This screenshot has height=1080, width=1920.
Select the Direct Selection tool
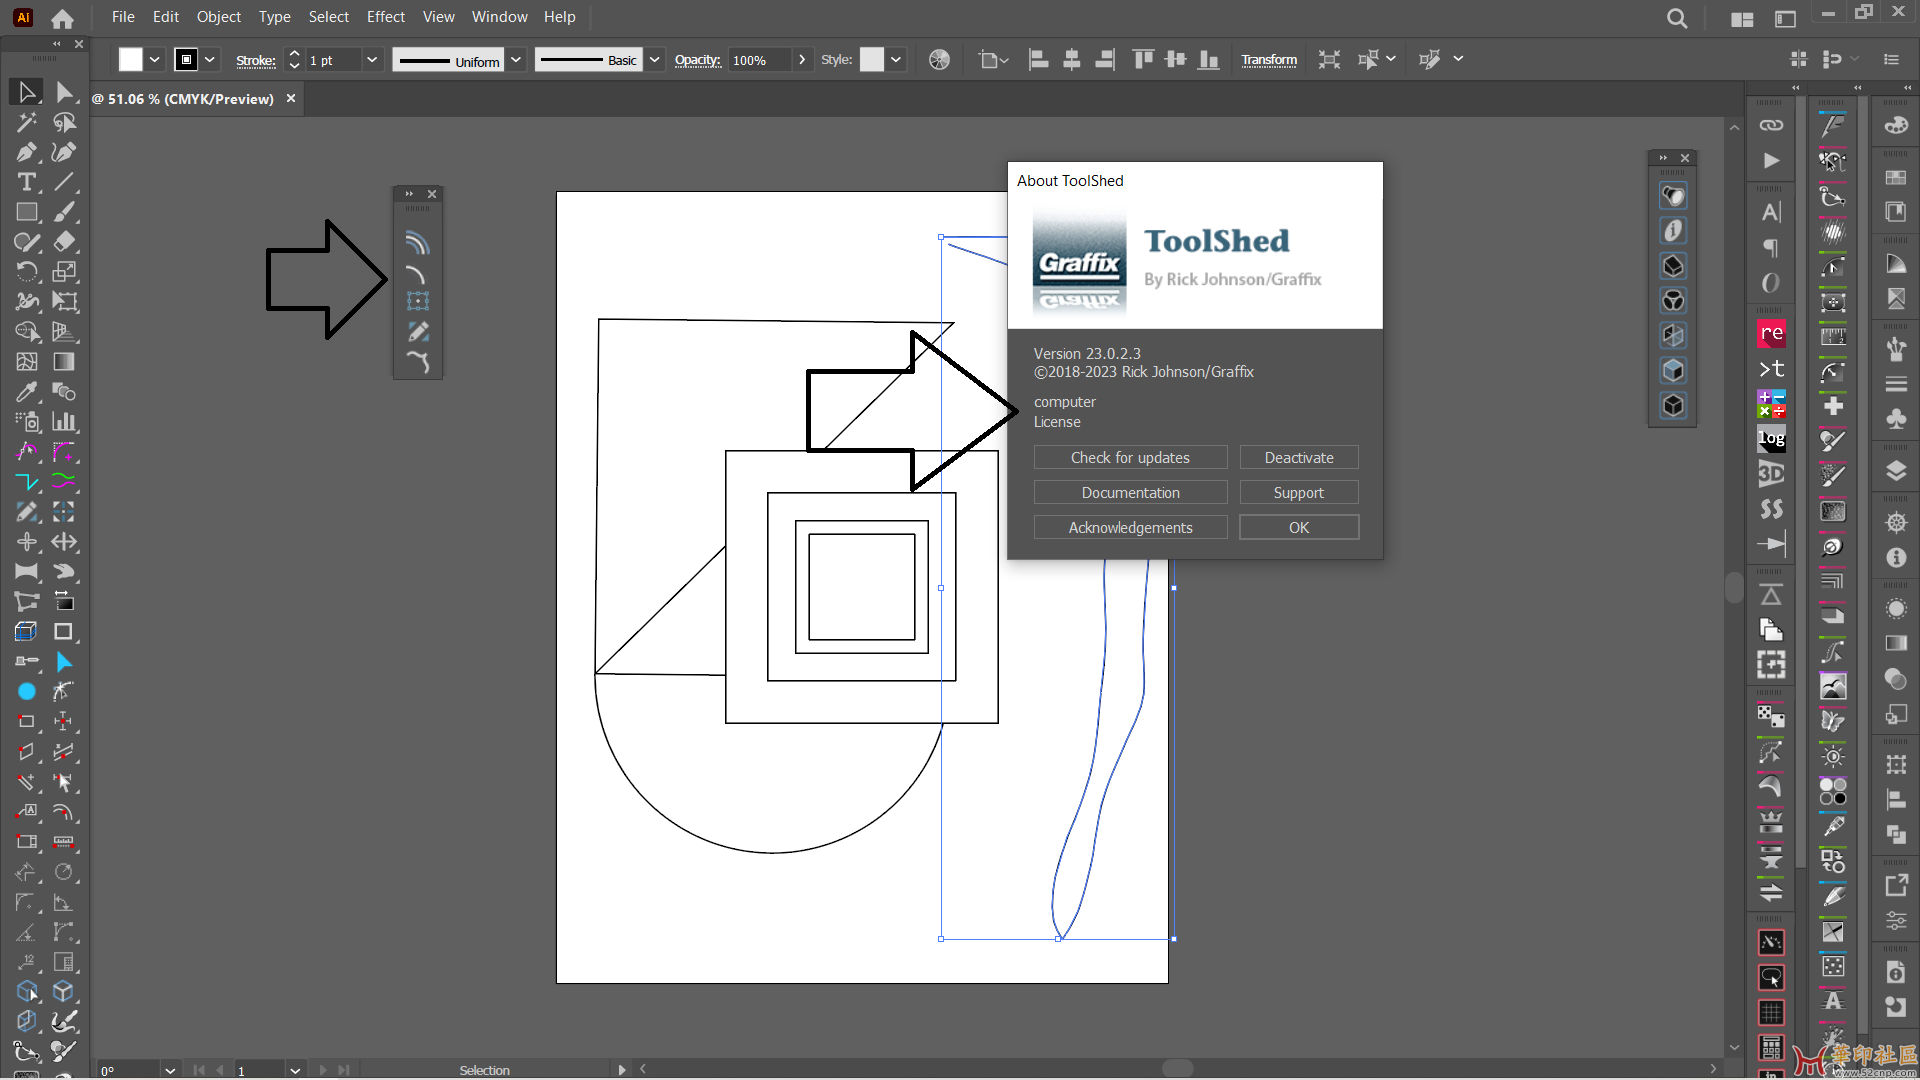(64, 92)
